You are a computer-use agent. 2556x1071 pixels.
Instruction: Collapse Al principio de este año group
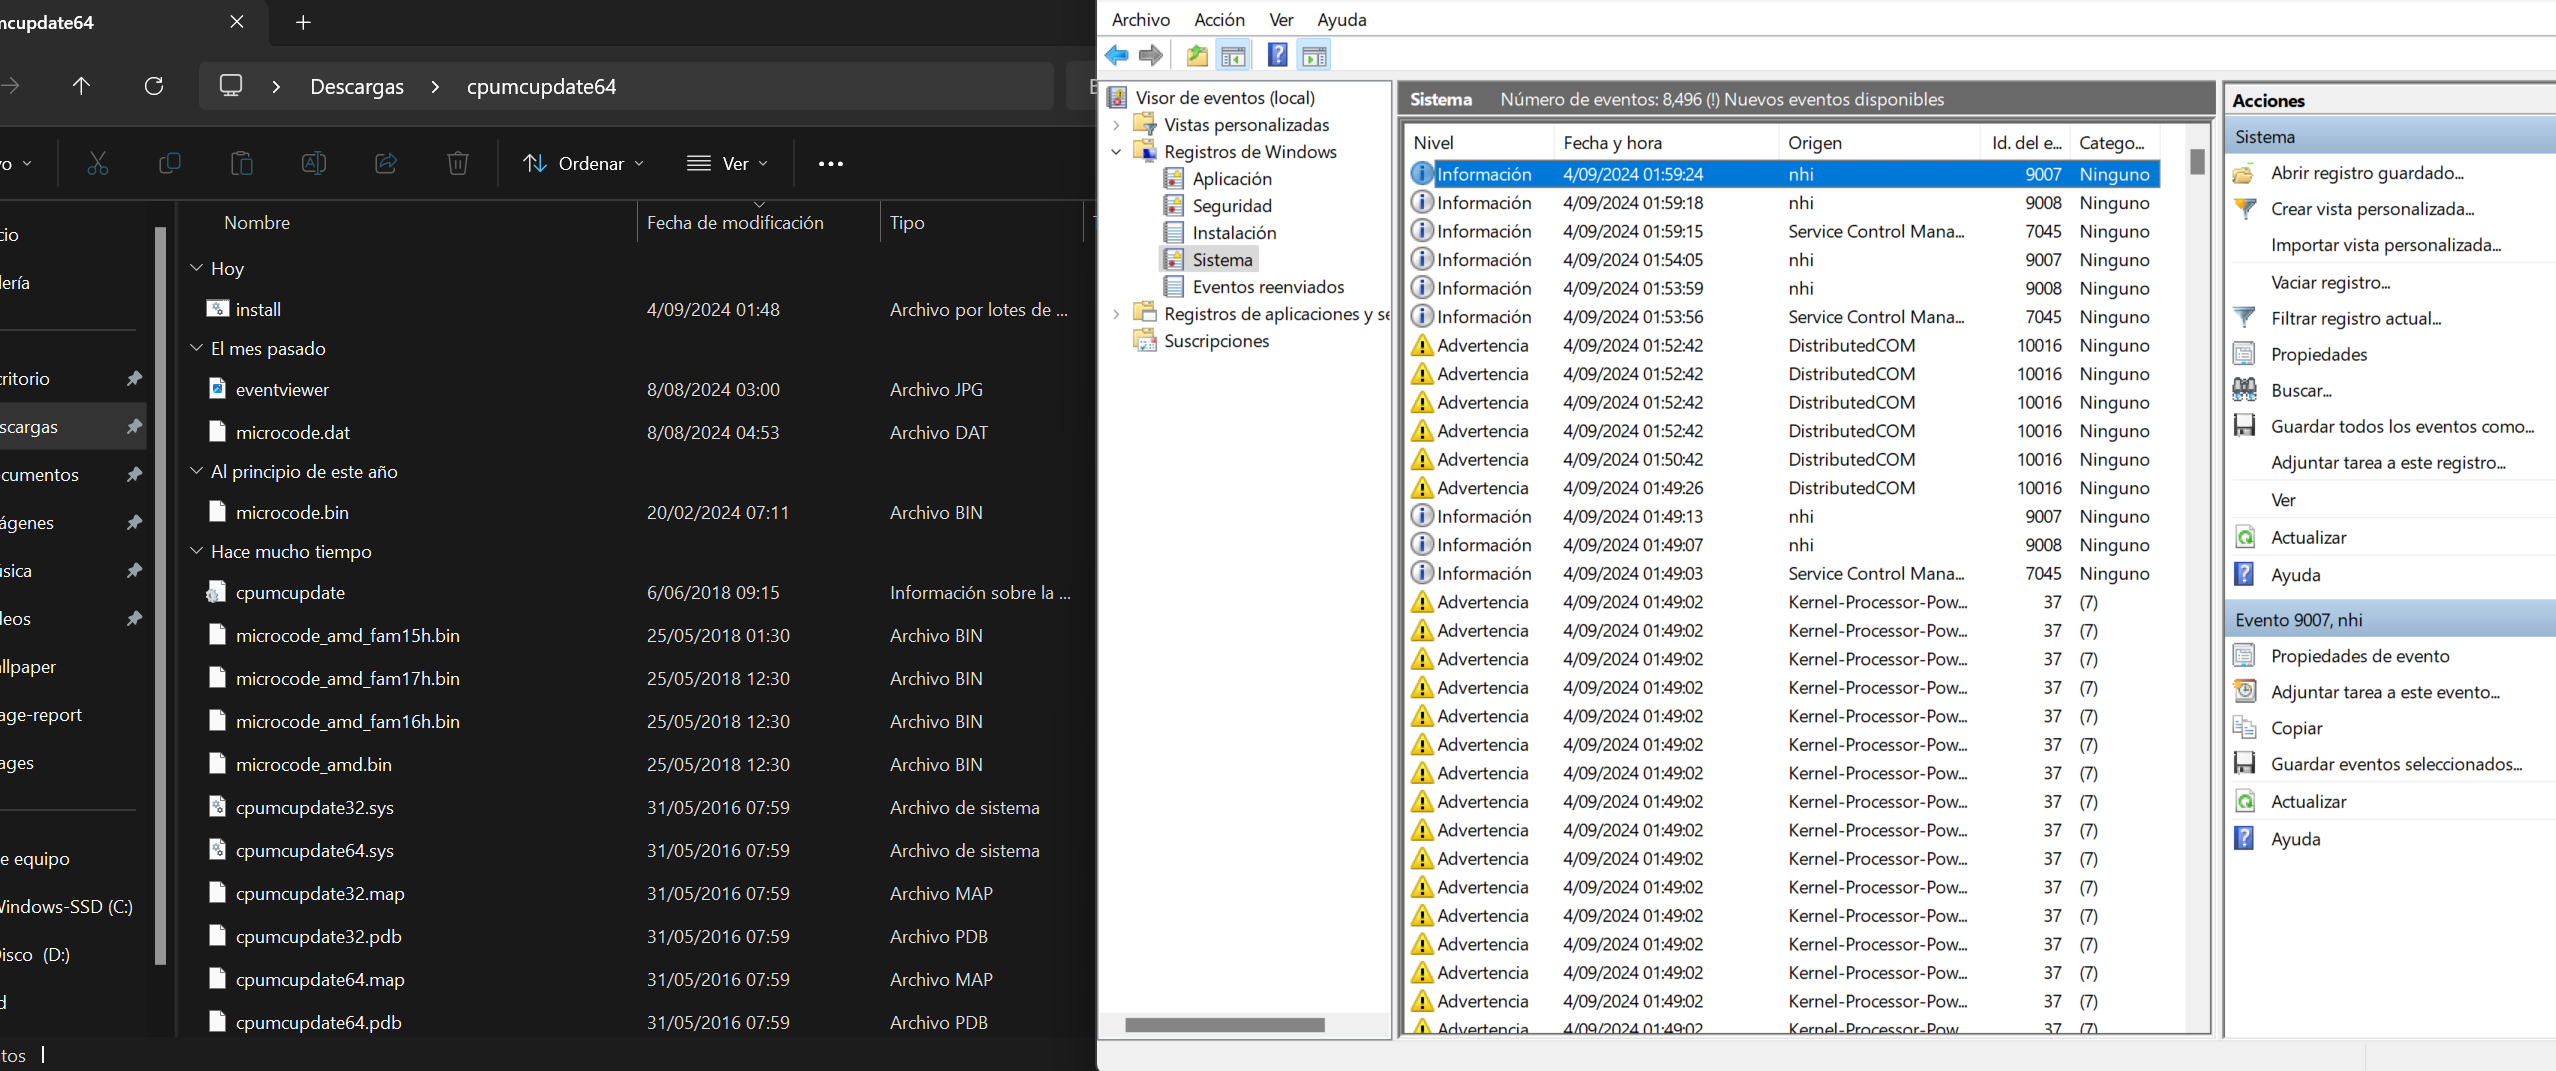[x=197, y=471]
